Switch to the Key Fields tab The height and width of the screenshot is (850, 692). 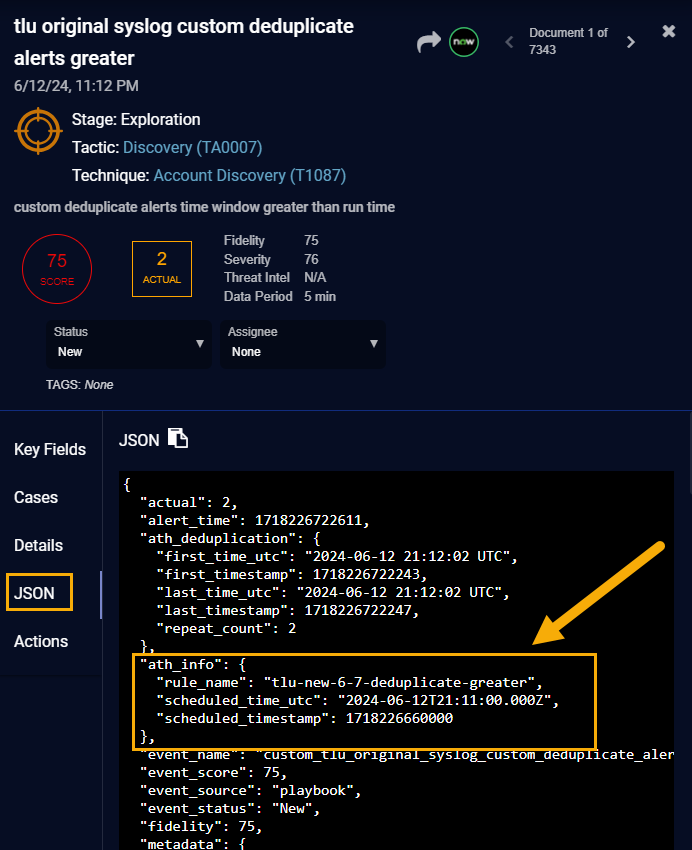pyautogui.click(x=50, y=449)
